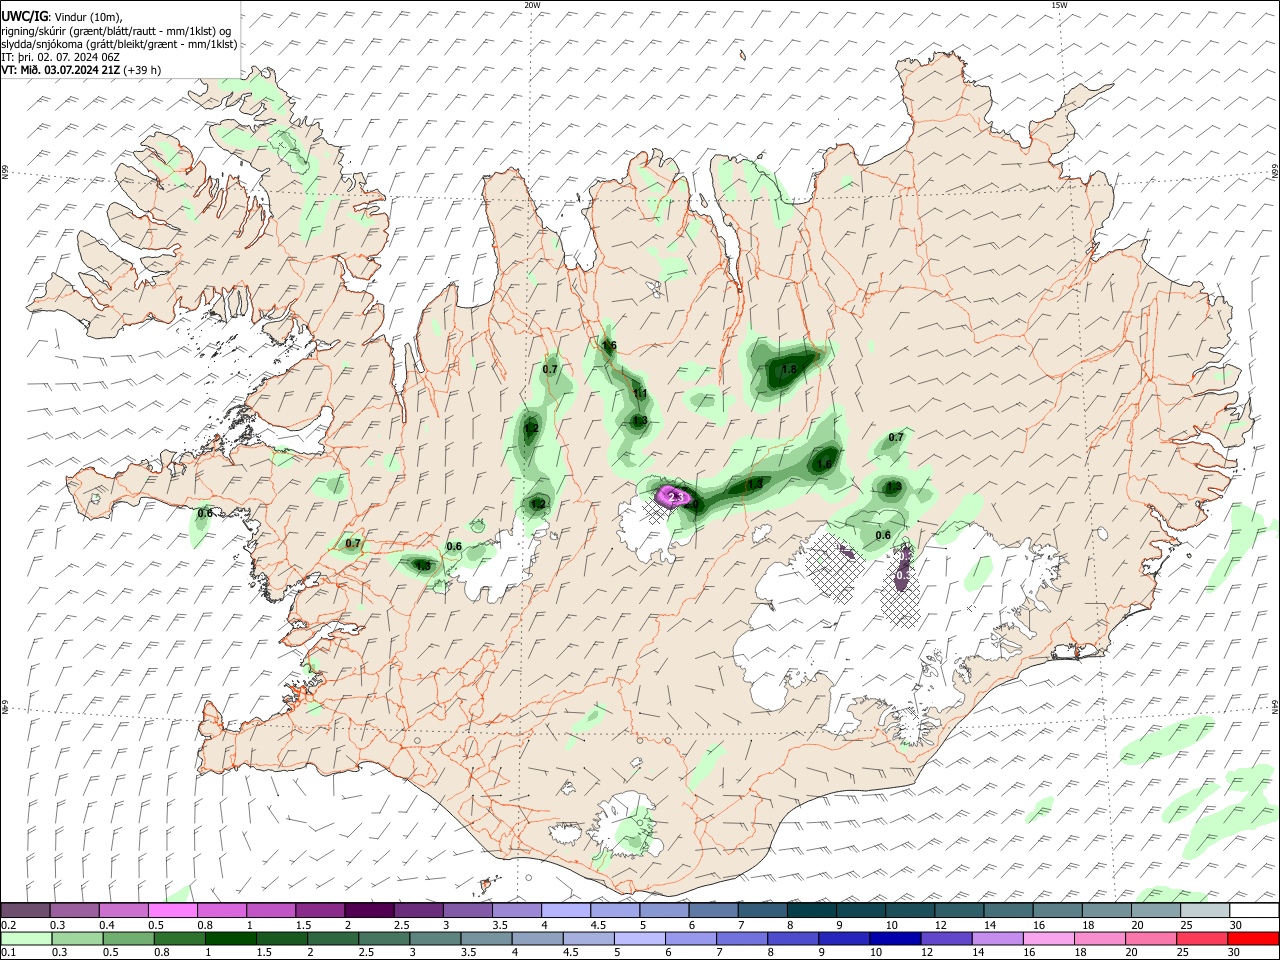Select the bright pink 0.5 swatch in the upper legend
The image size is (1280, 960).
[172, 911]
